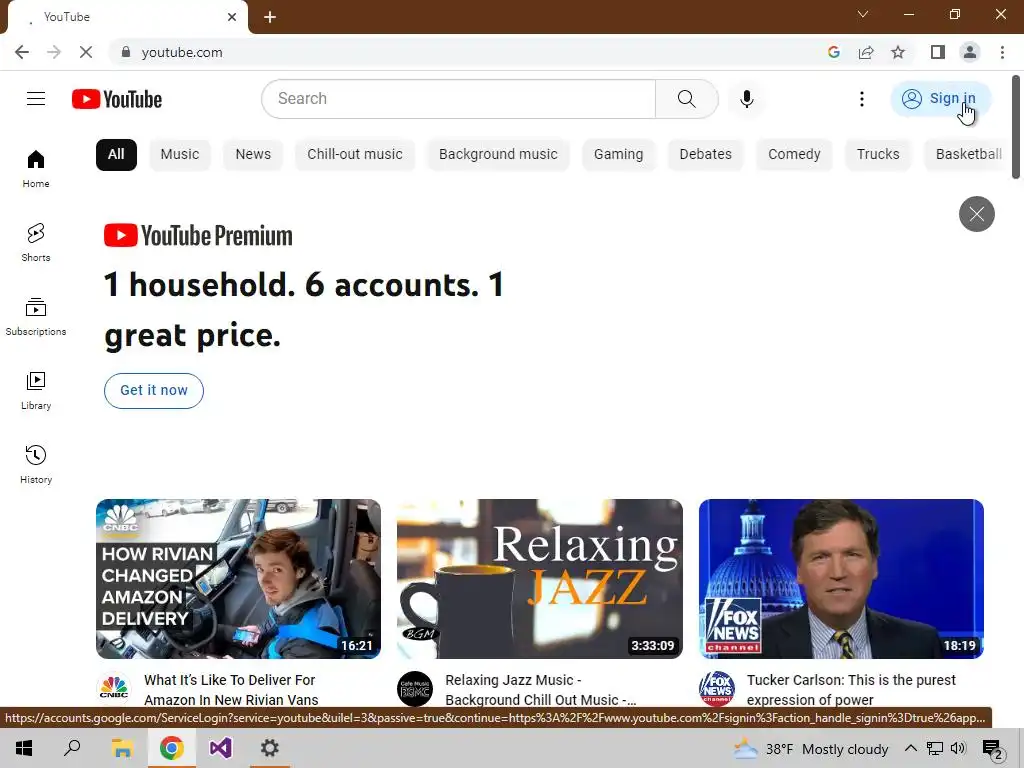This screenshot has height=768, width=1024.
Task: Open Visual Studio from taskbar
Action: point(221,748)
